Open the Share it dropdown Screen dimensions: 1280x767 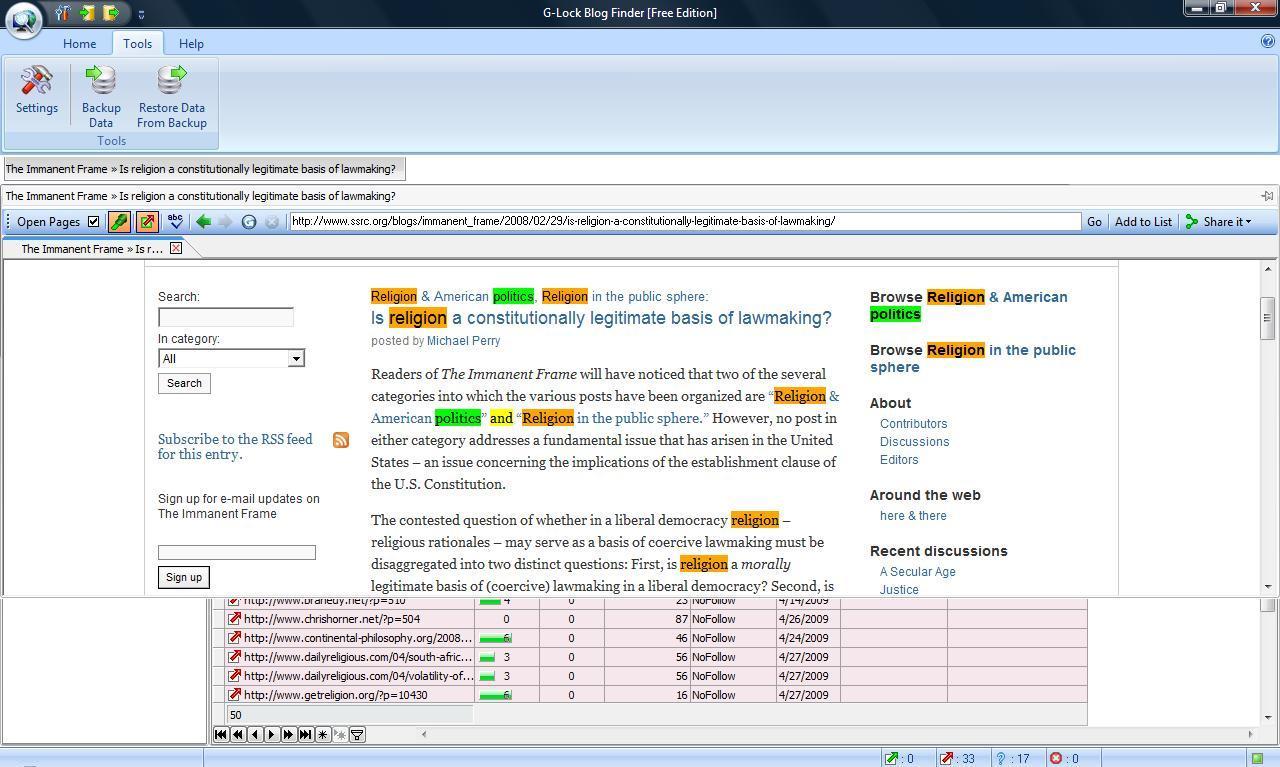(1218, 222)
